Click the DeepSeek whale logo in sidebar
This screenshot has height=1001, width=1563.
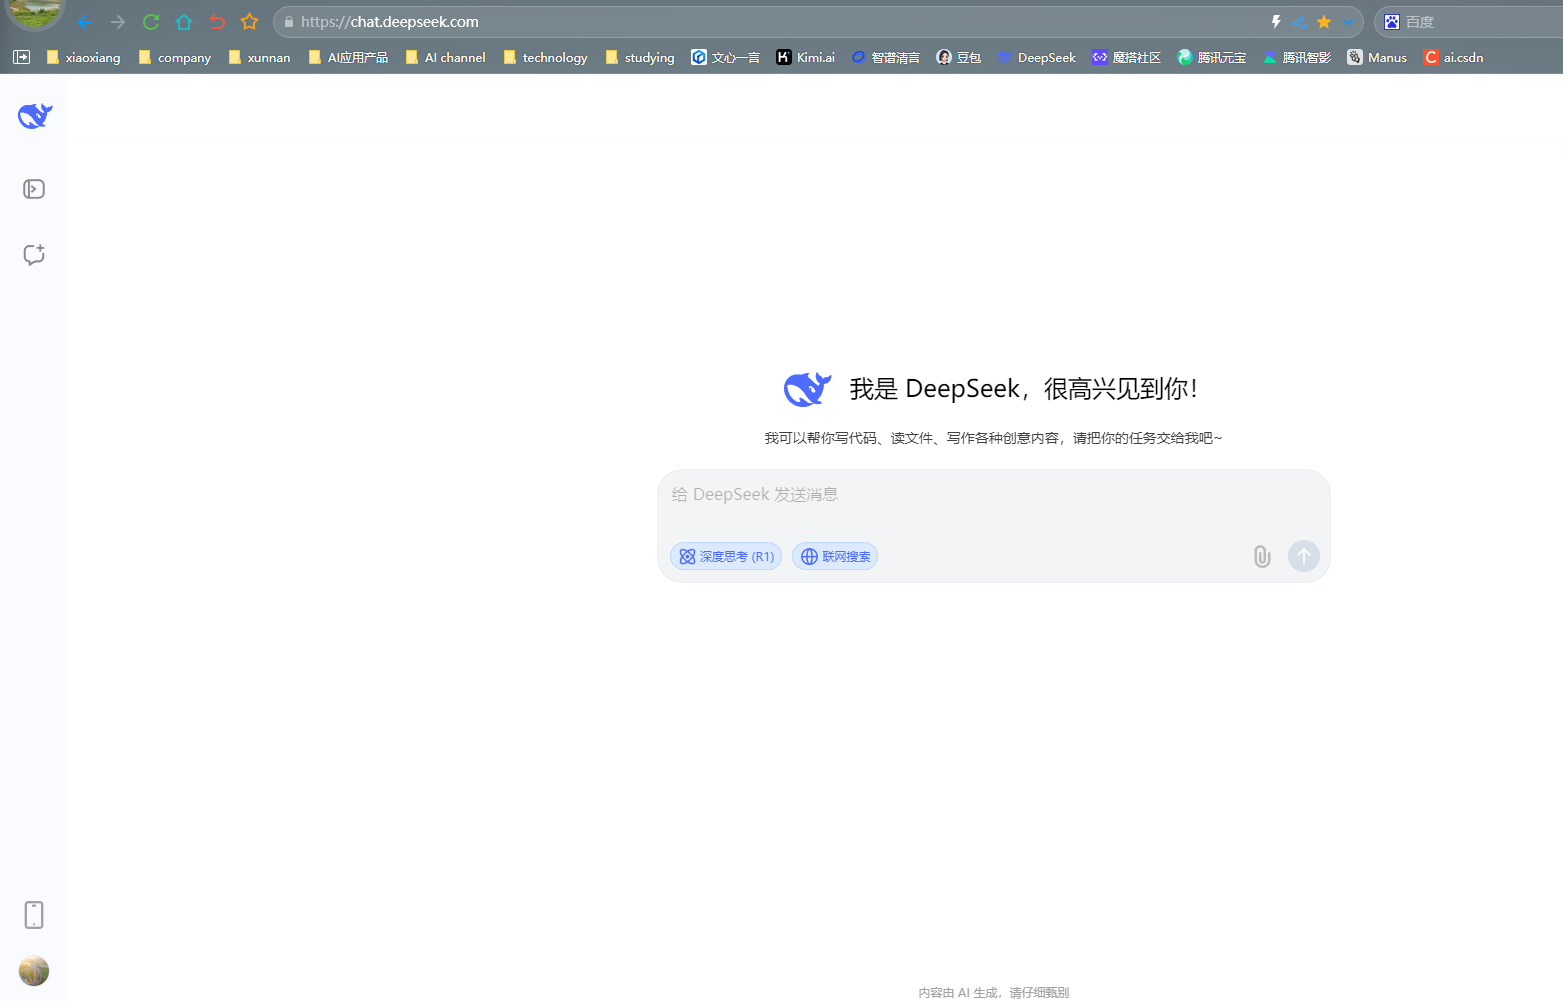point(35,116)
